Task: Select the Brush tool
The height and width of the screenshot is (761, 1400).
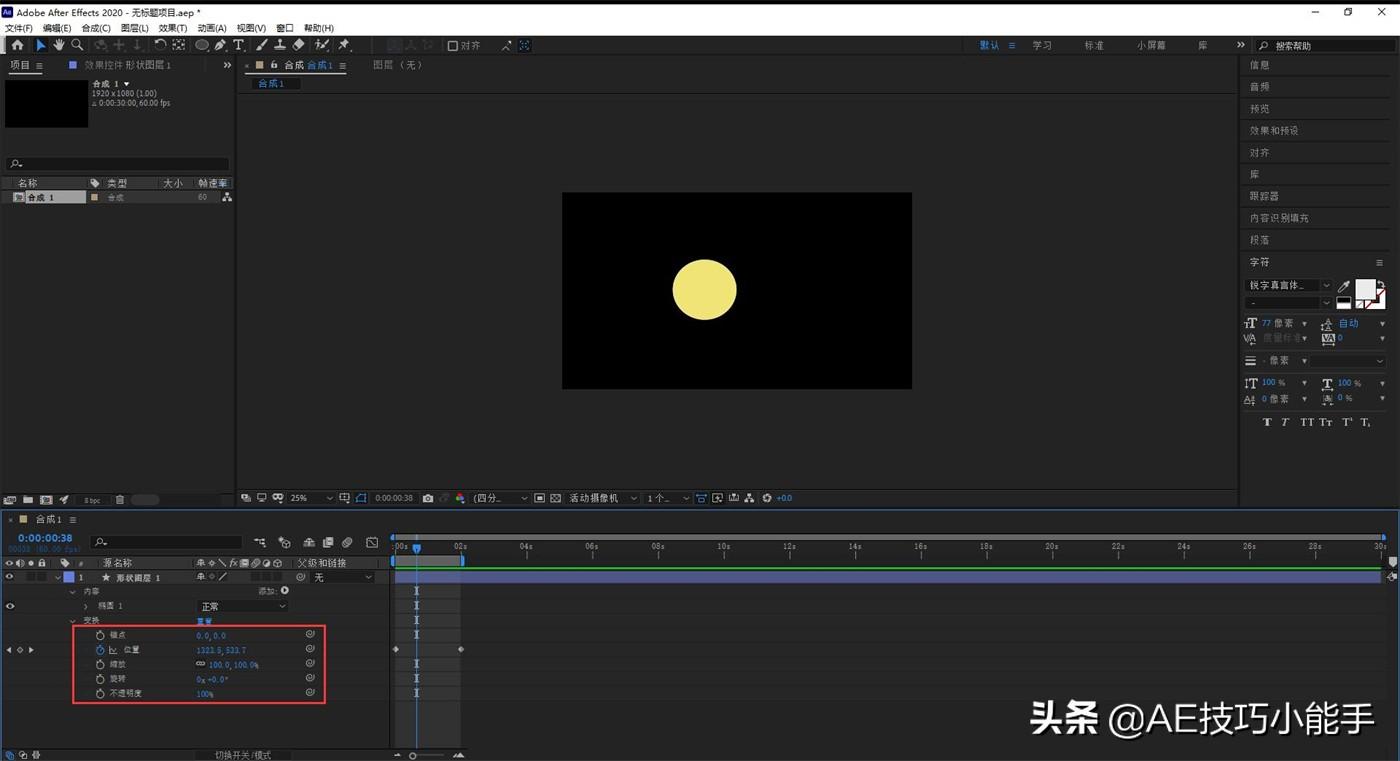Action: point(262,45)
